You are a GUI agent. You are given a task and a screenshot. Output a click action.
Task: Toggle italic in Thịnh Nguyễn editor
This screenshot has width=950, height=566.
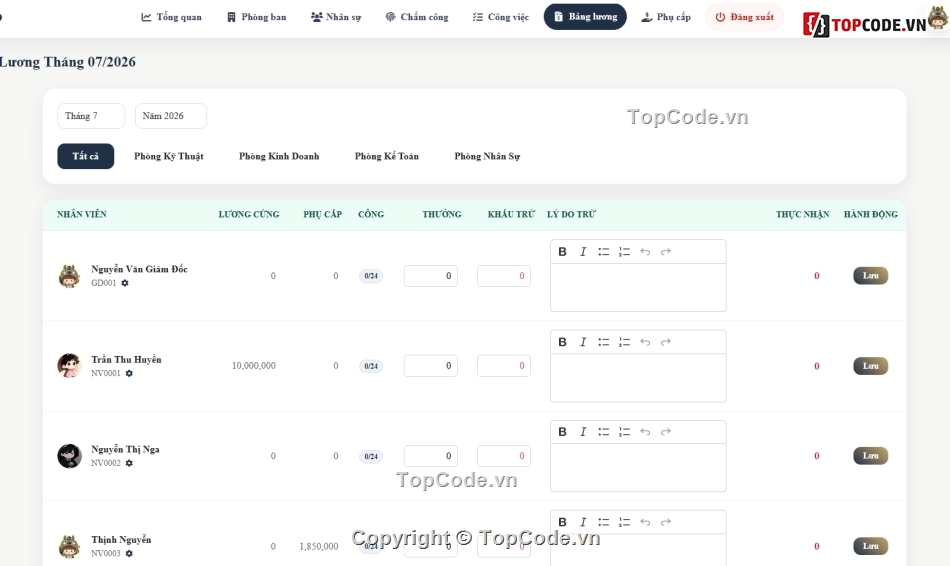[x=583, y=522]
